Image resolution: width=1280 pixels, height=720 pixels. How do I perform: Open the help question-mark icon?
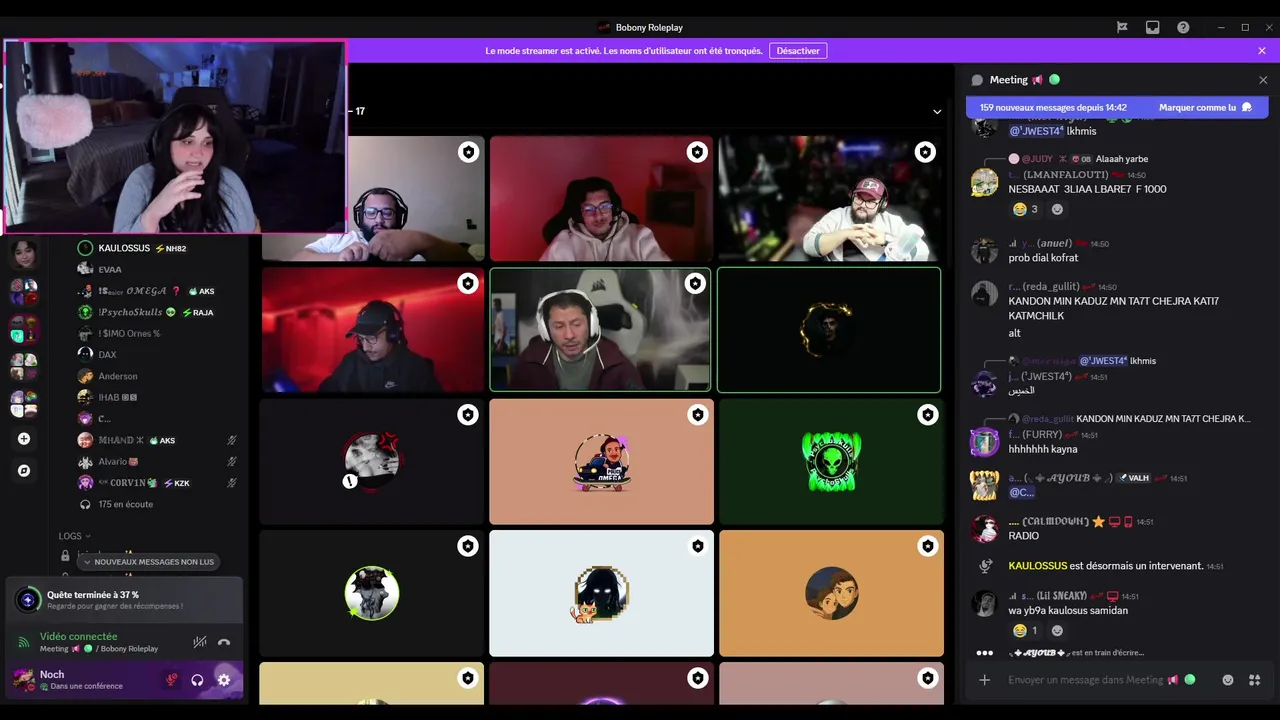coord(1183,27)
